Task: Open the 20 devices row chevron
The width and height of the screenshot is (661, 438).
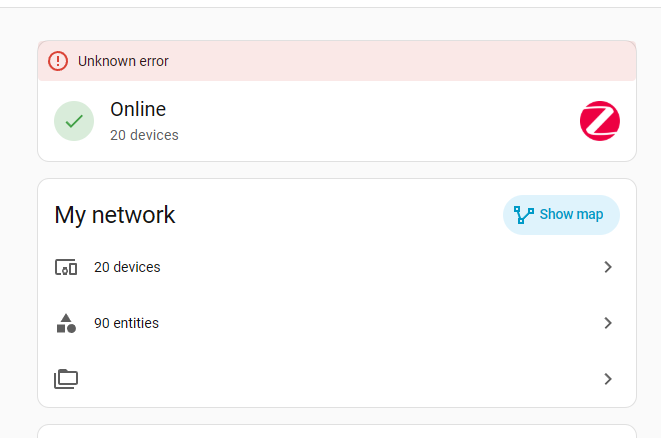Action: (x=607, y=267)
